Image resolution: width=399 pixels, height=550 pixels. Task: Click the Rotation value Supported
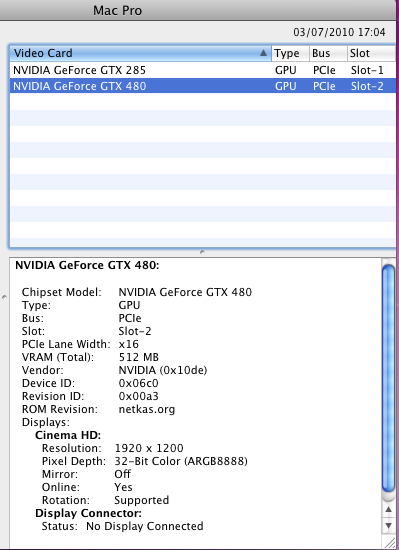point(142,501)
